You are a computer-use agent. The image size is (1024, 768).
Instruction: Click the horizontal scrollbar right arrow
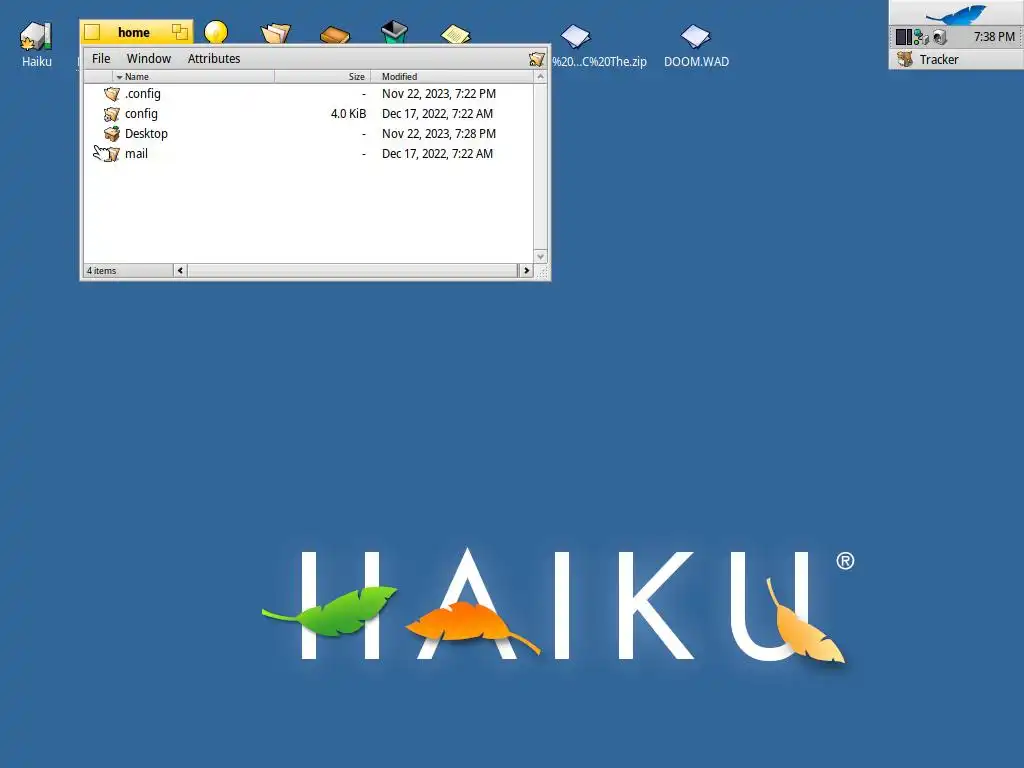[526, 270]
